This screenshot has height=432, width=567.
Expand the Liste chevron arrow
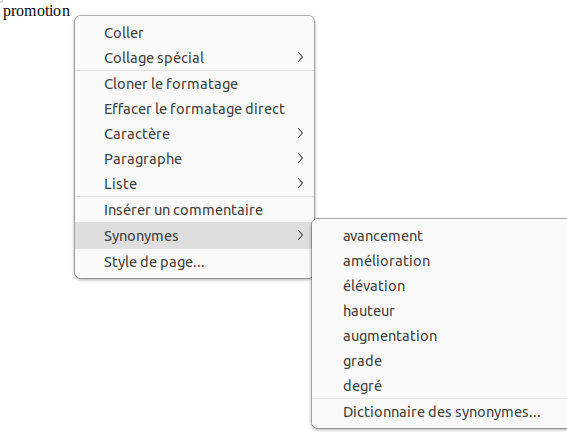pyautogui.click(x=300, y=183)
